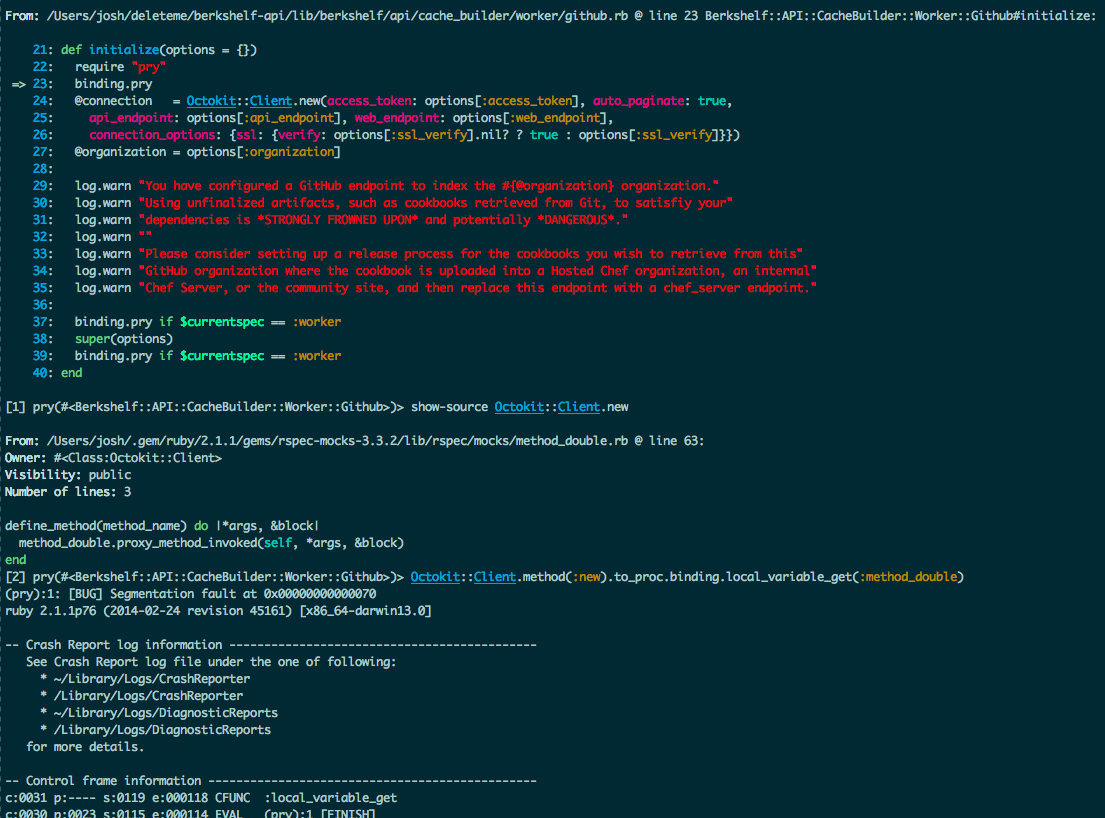Click Octokit link in show-source command
1105x818 pixels.
coord(519,407)
